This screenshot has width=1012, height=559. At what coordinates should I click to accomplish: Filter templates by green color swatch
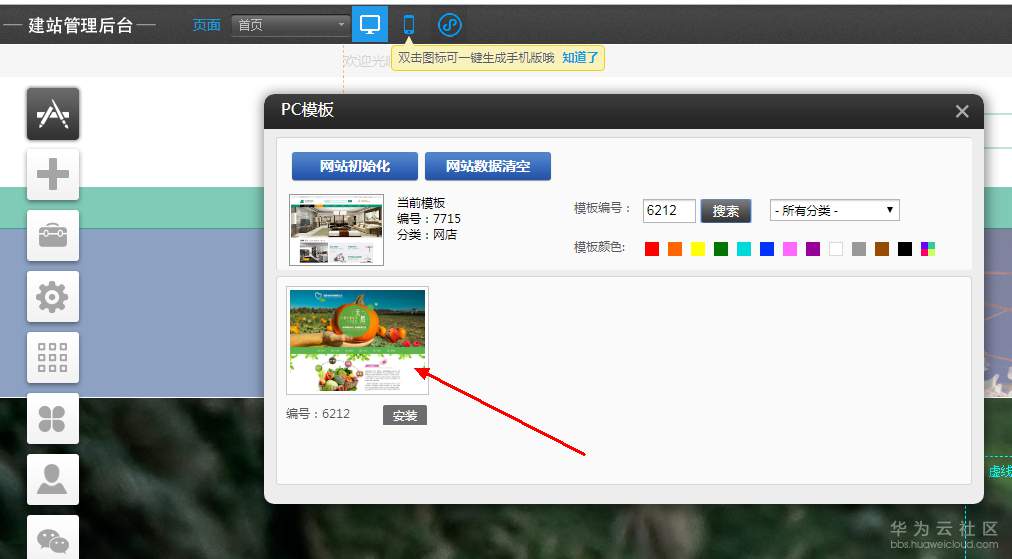pyautogui.click(x=721, y=249)
